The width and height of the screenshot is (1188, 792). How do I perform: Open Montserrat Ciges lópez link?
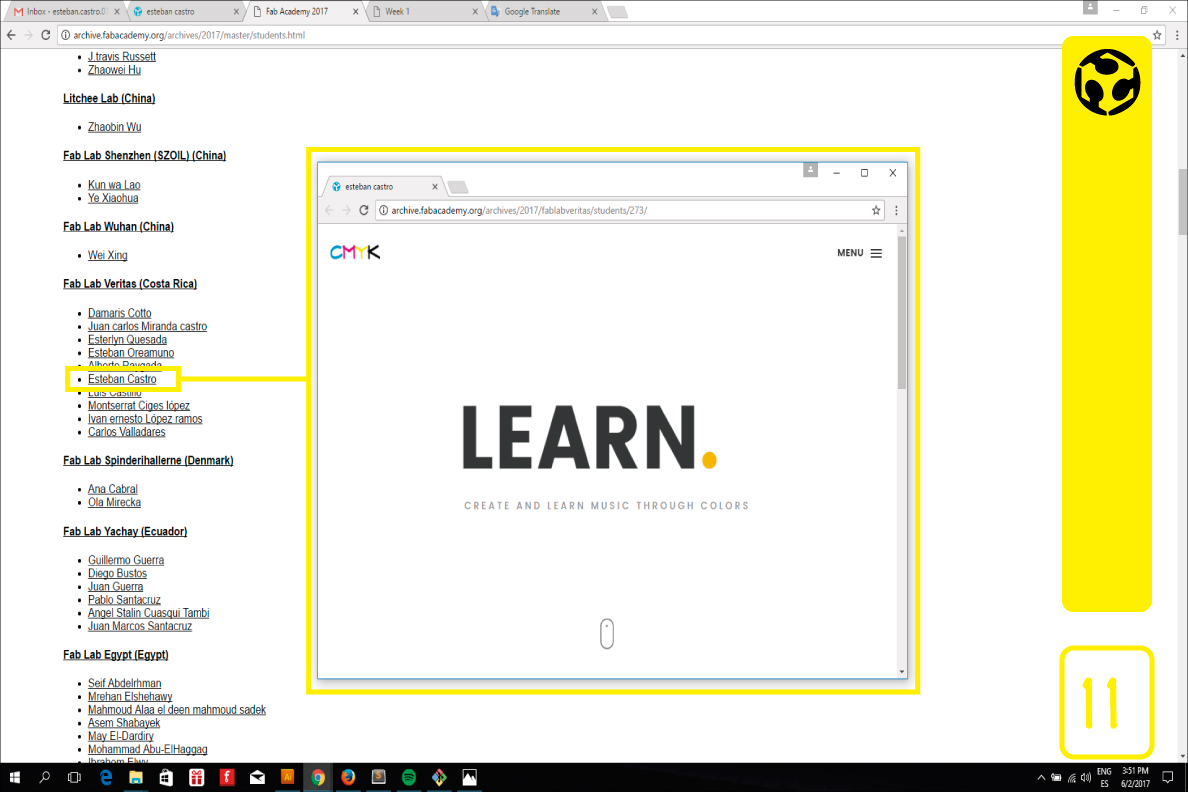pyautogui.click(x=139, y=405)
